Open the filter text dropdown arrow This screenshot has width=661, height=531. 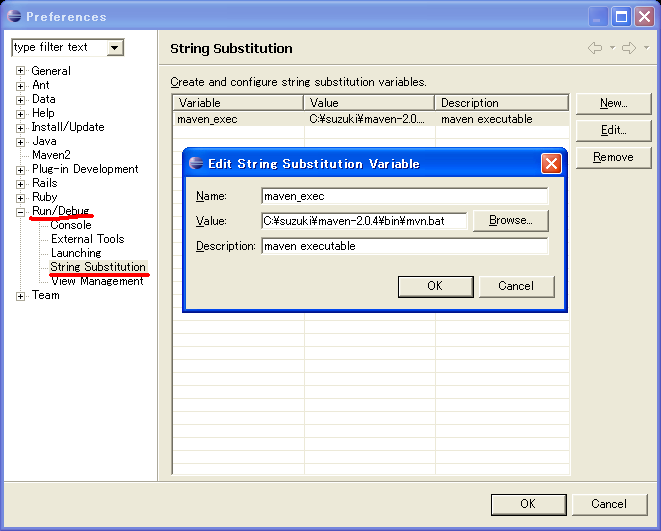click(115, 47)
